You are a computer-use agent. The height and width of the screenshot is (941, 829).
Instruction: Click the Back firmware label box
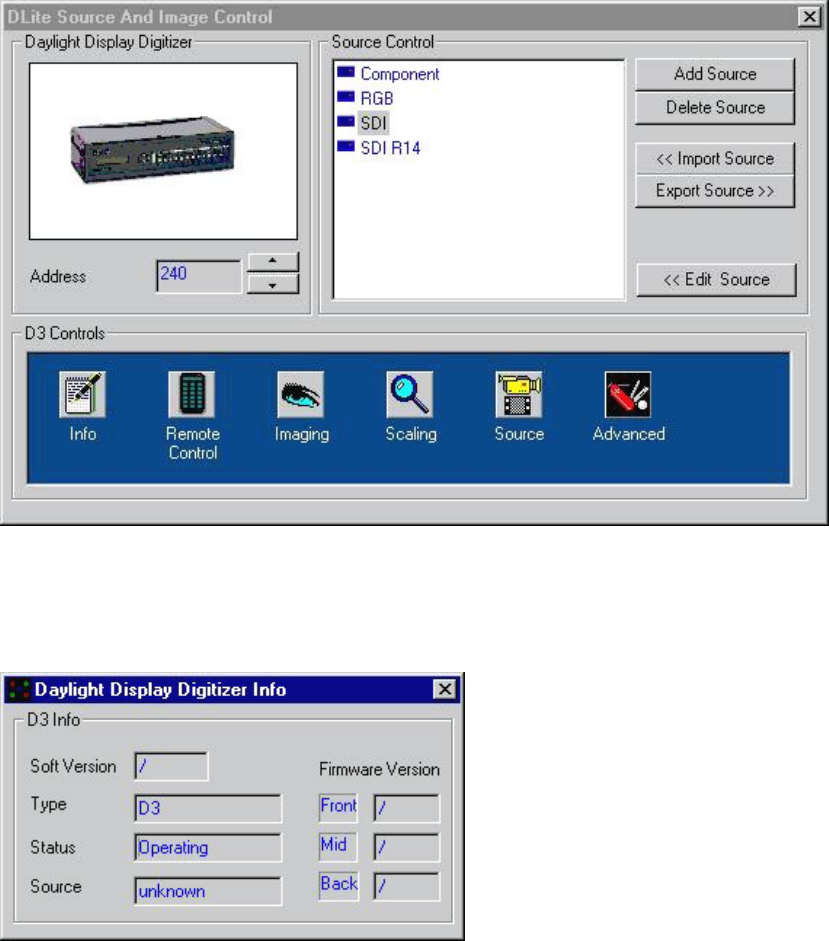pyautogui.click(x=339, y=885)
